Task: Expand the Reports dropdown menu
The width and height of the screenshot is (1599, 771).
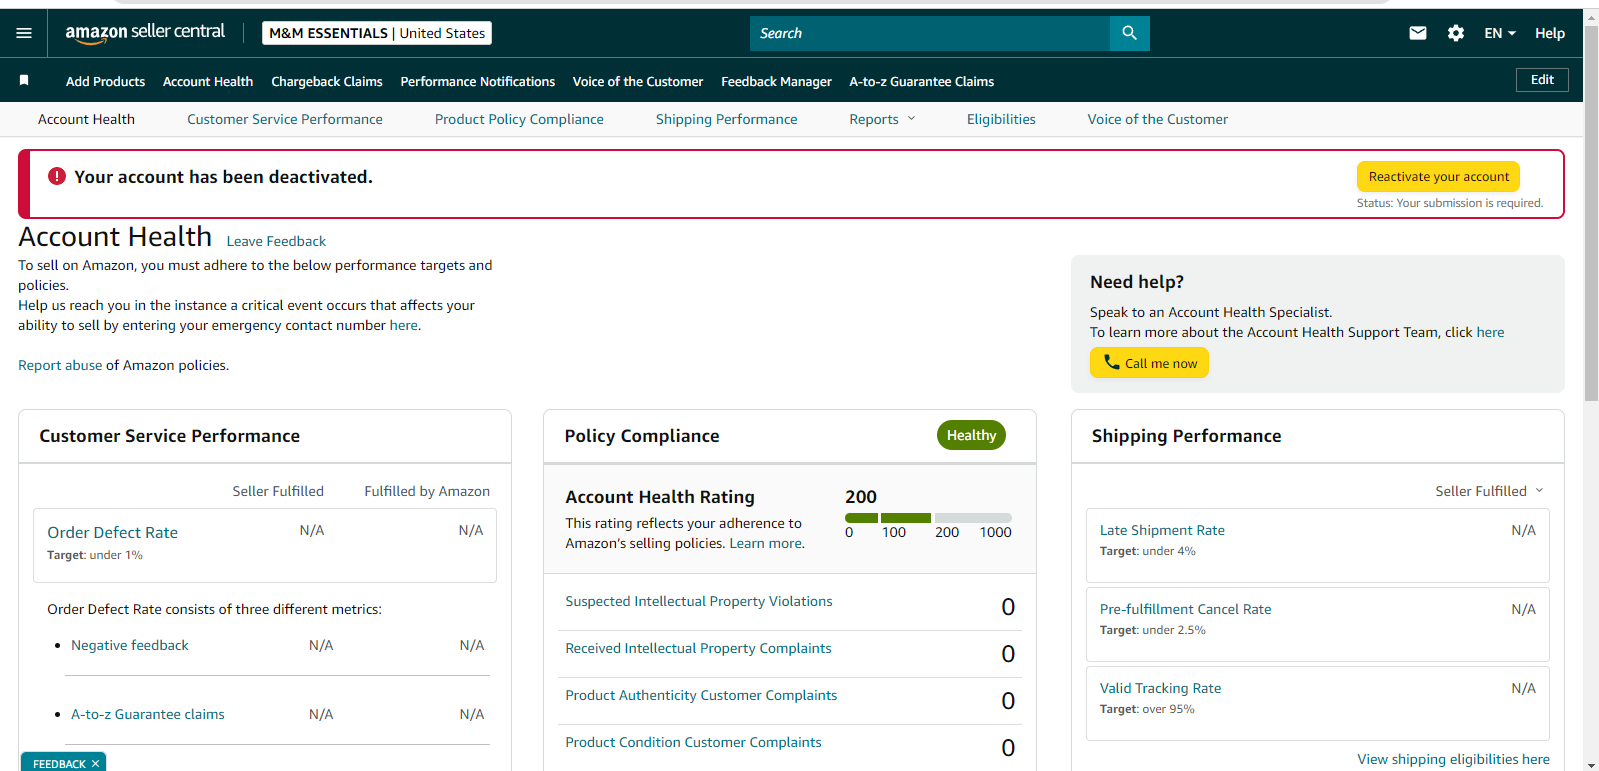Action: [x=882, y=119]
